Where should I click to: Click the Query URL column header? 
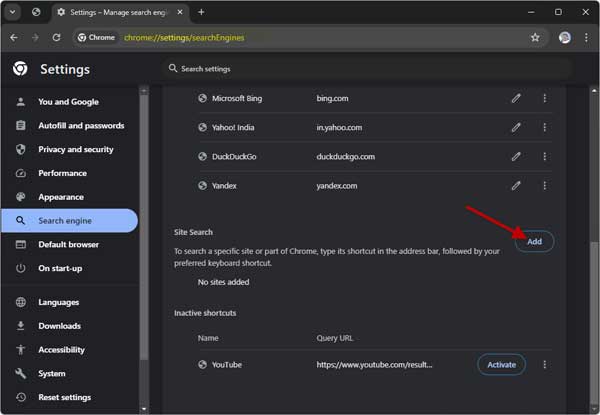point(334,338)
